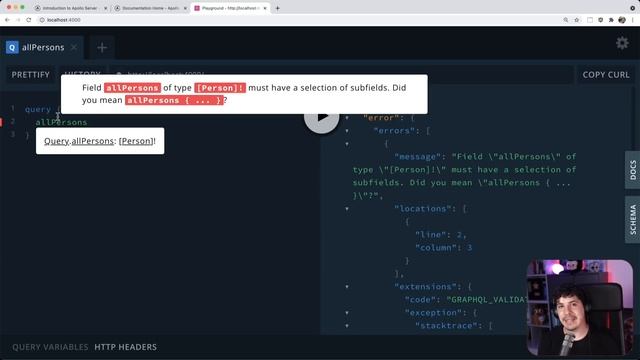Open the Playground settings gear

click(622, 43)
